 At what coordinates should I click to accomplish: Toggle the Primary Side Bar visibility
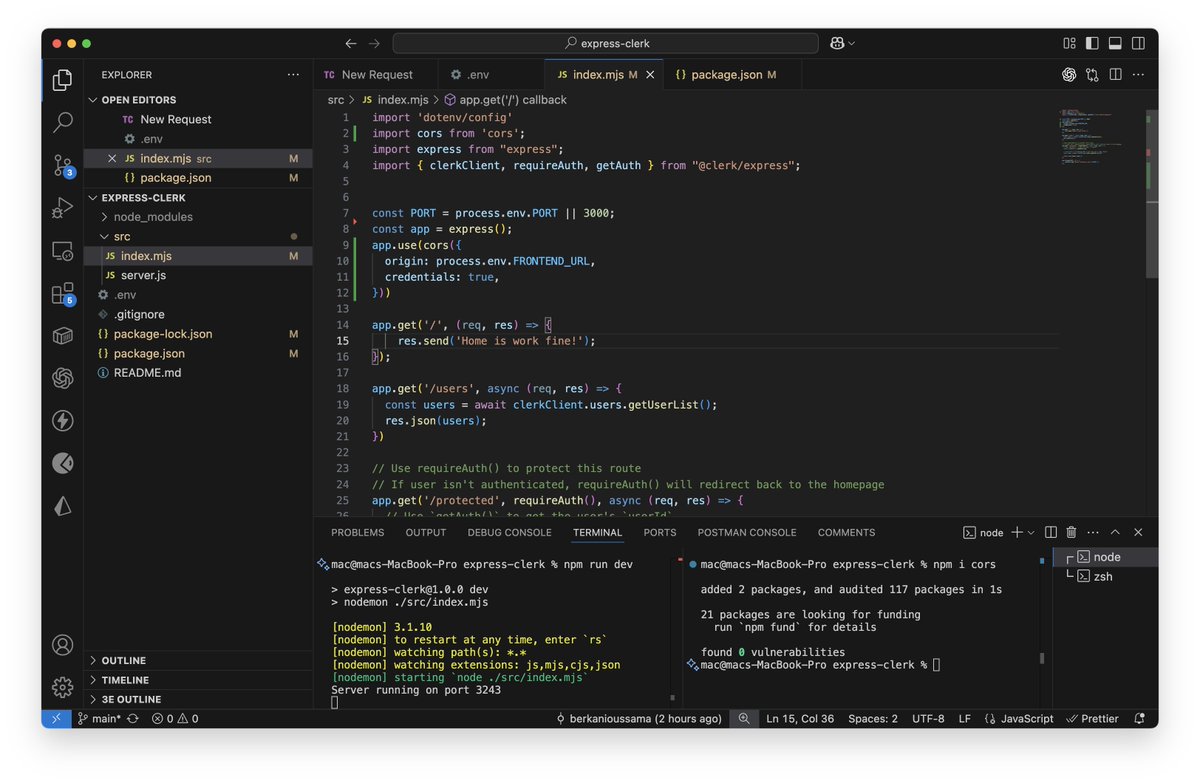(x=1092, y=43)
